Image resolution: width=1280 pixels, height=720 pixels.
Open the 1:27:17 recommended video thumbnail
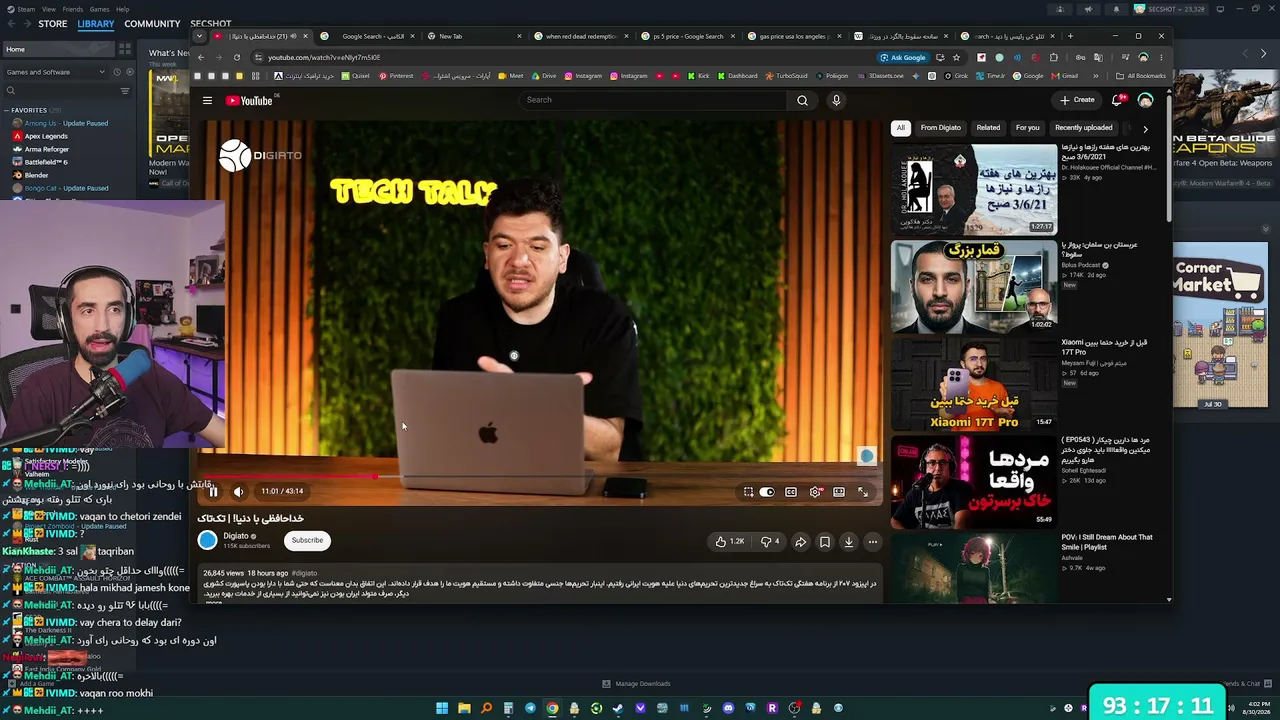click(973, 189)
